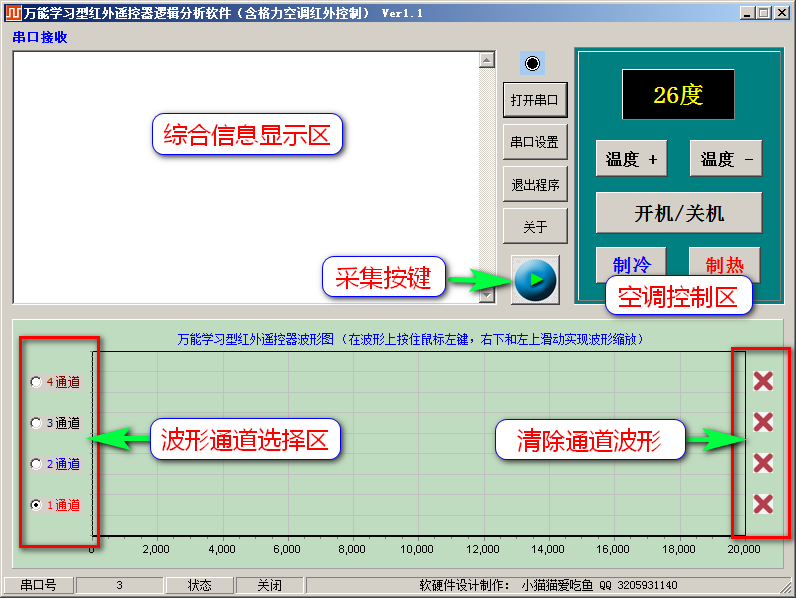Click the 26度 temperature display
Screen dimensions: 796x598
pos(678,95)
